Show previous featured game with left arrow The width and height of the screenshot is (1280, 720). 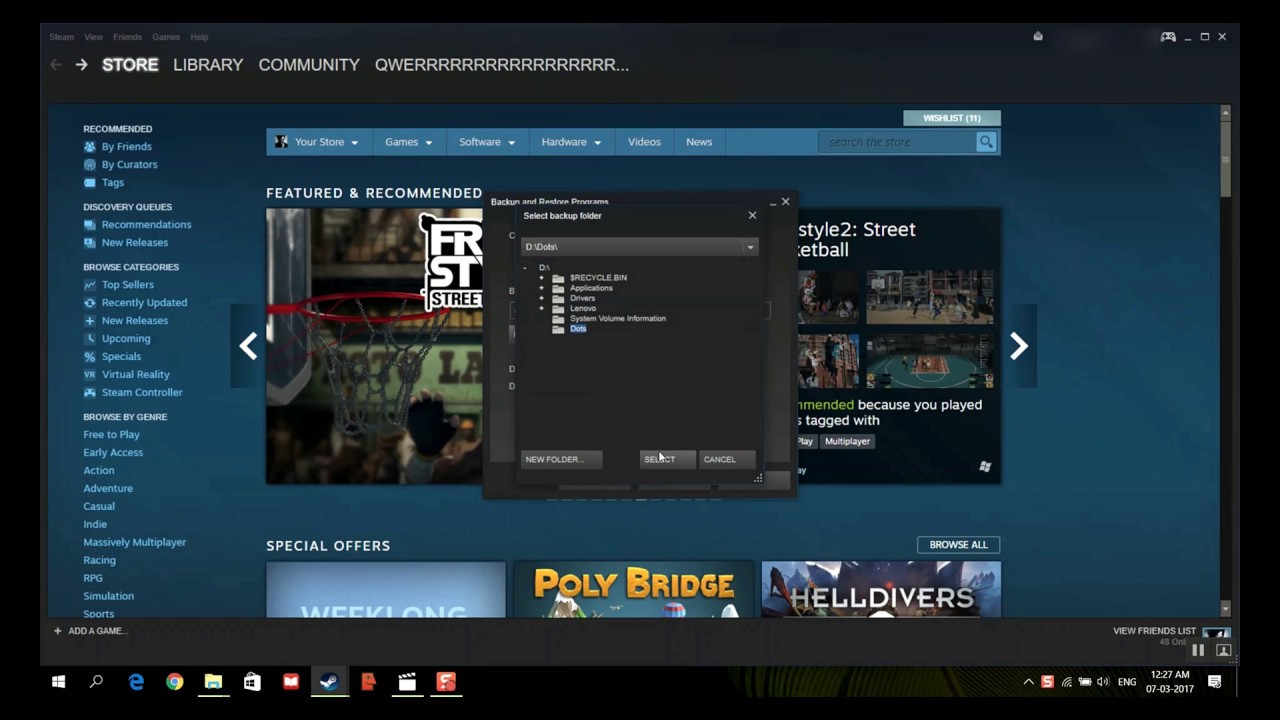tap(248, 346)
